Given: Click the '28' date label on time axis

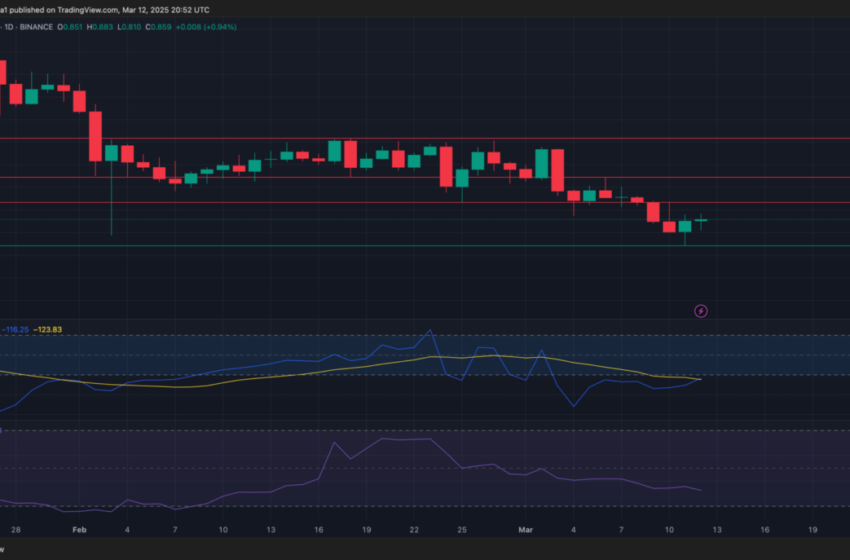Looking at the screenshot, I should click(x=16, y=530).
